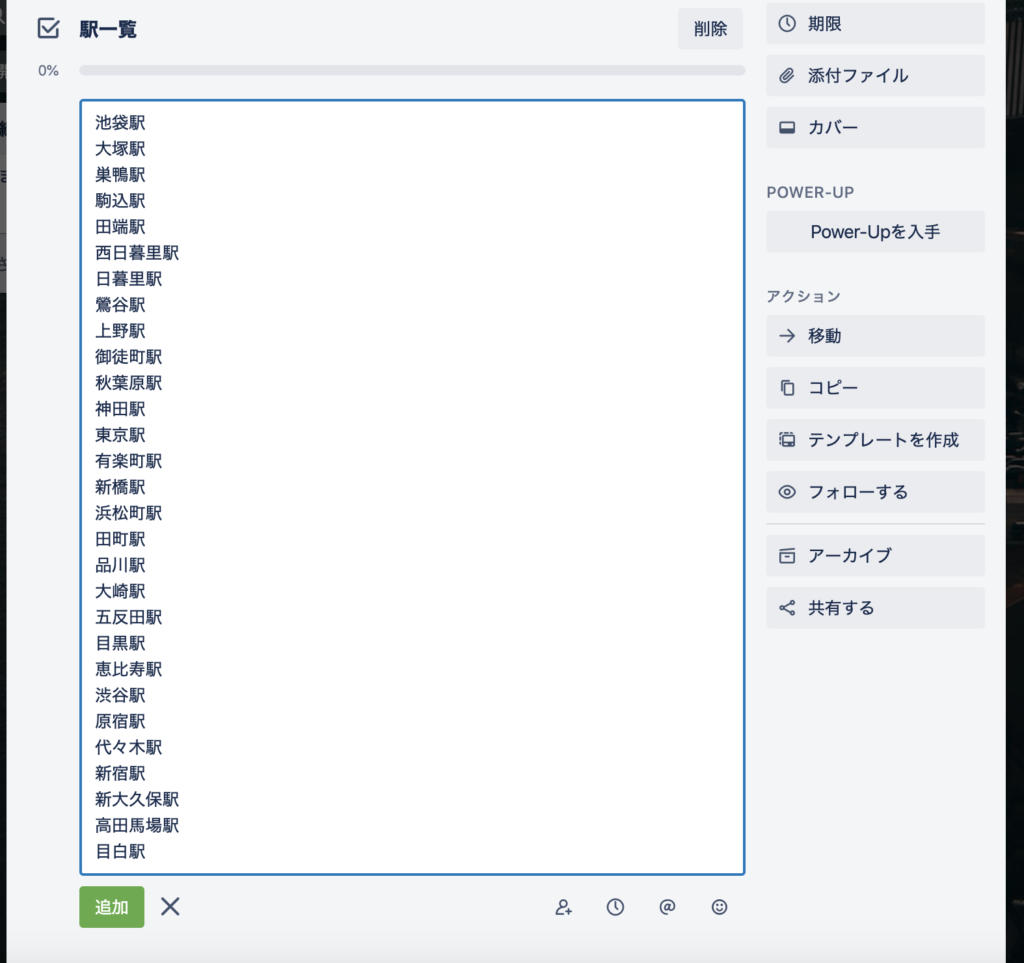Click the 五反田駅 line
This screenshot has height=963, width=1024.
coord(129,618)
